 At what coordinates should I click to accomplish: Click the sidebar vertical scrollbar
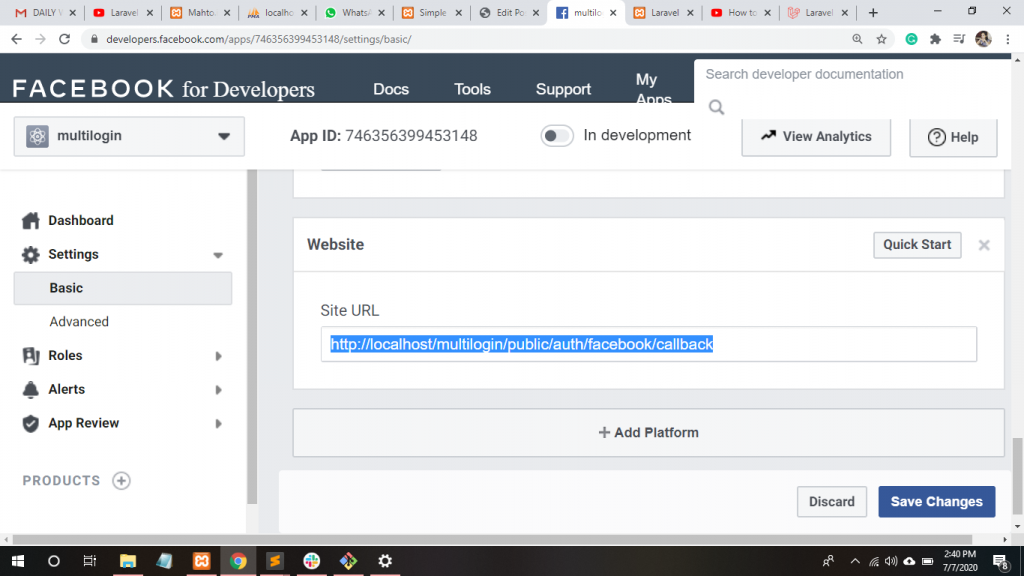tap(252, 336)
